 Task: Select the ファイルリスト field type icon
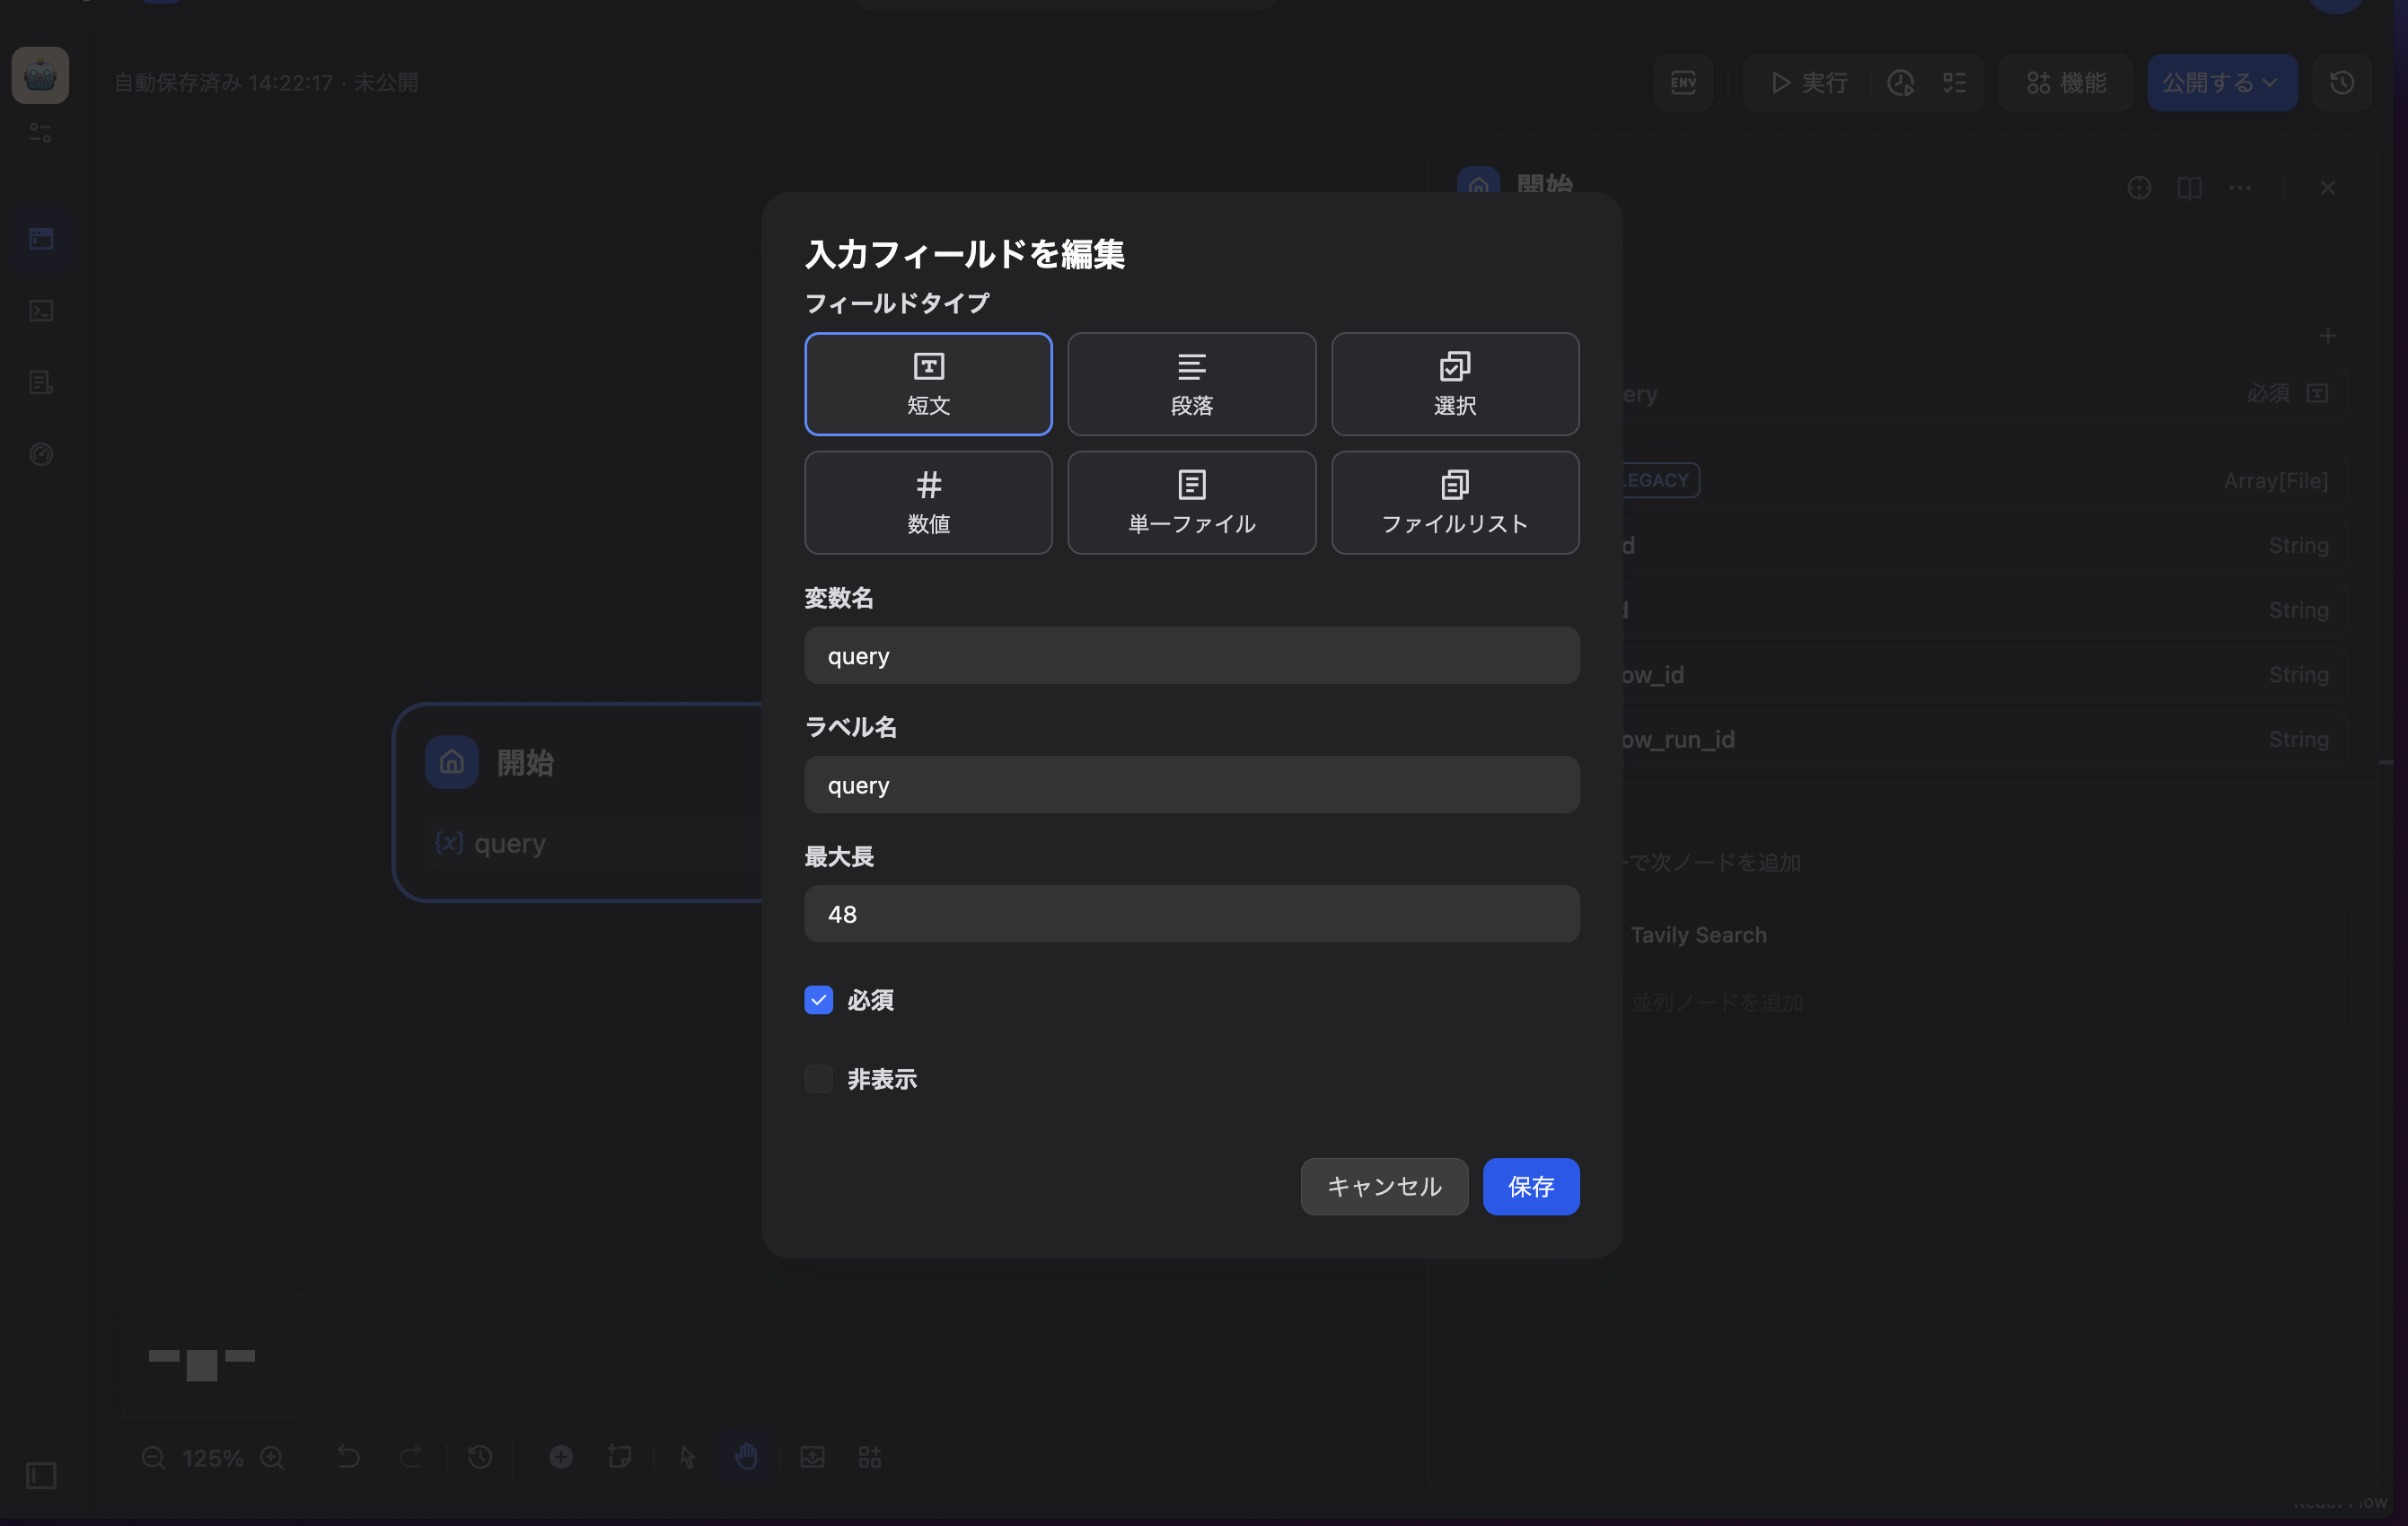pos(1454,502)
